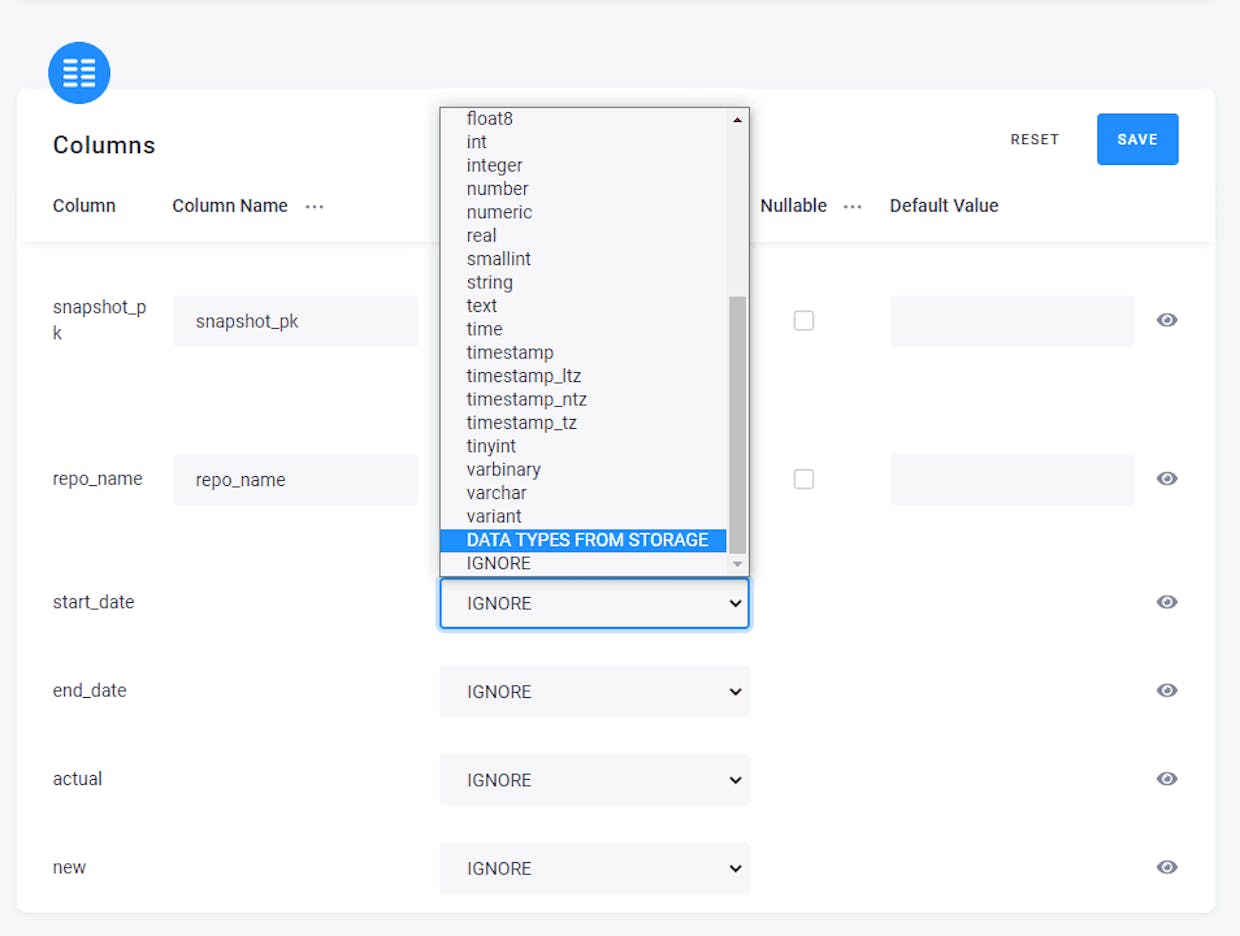Image resolution: width=1240 pixels, height=936 pixels.
Task: Select int from the type list
Action: [x=583, y=142]
